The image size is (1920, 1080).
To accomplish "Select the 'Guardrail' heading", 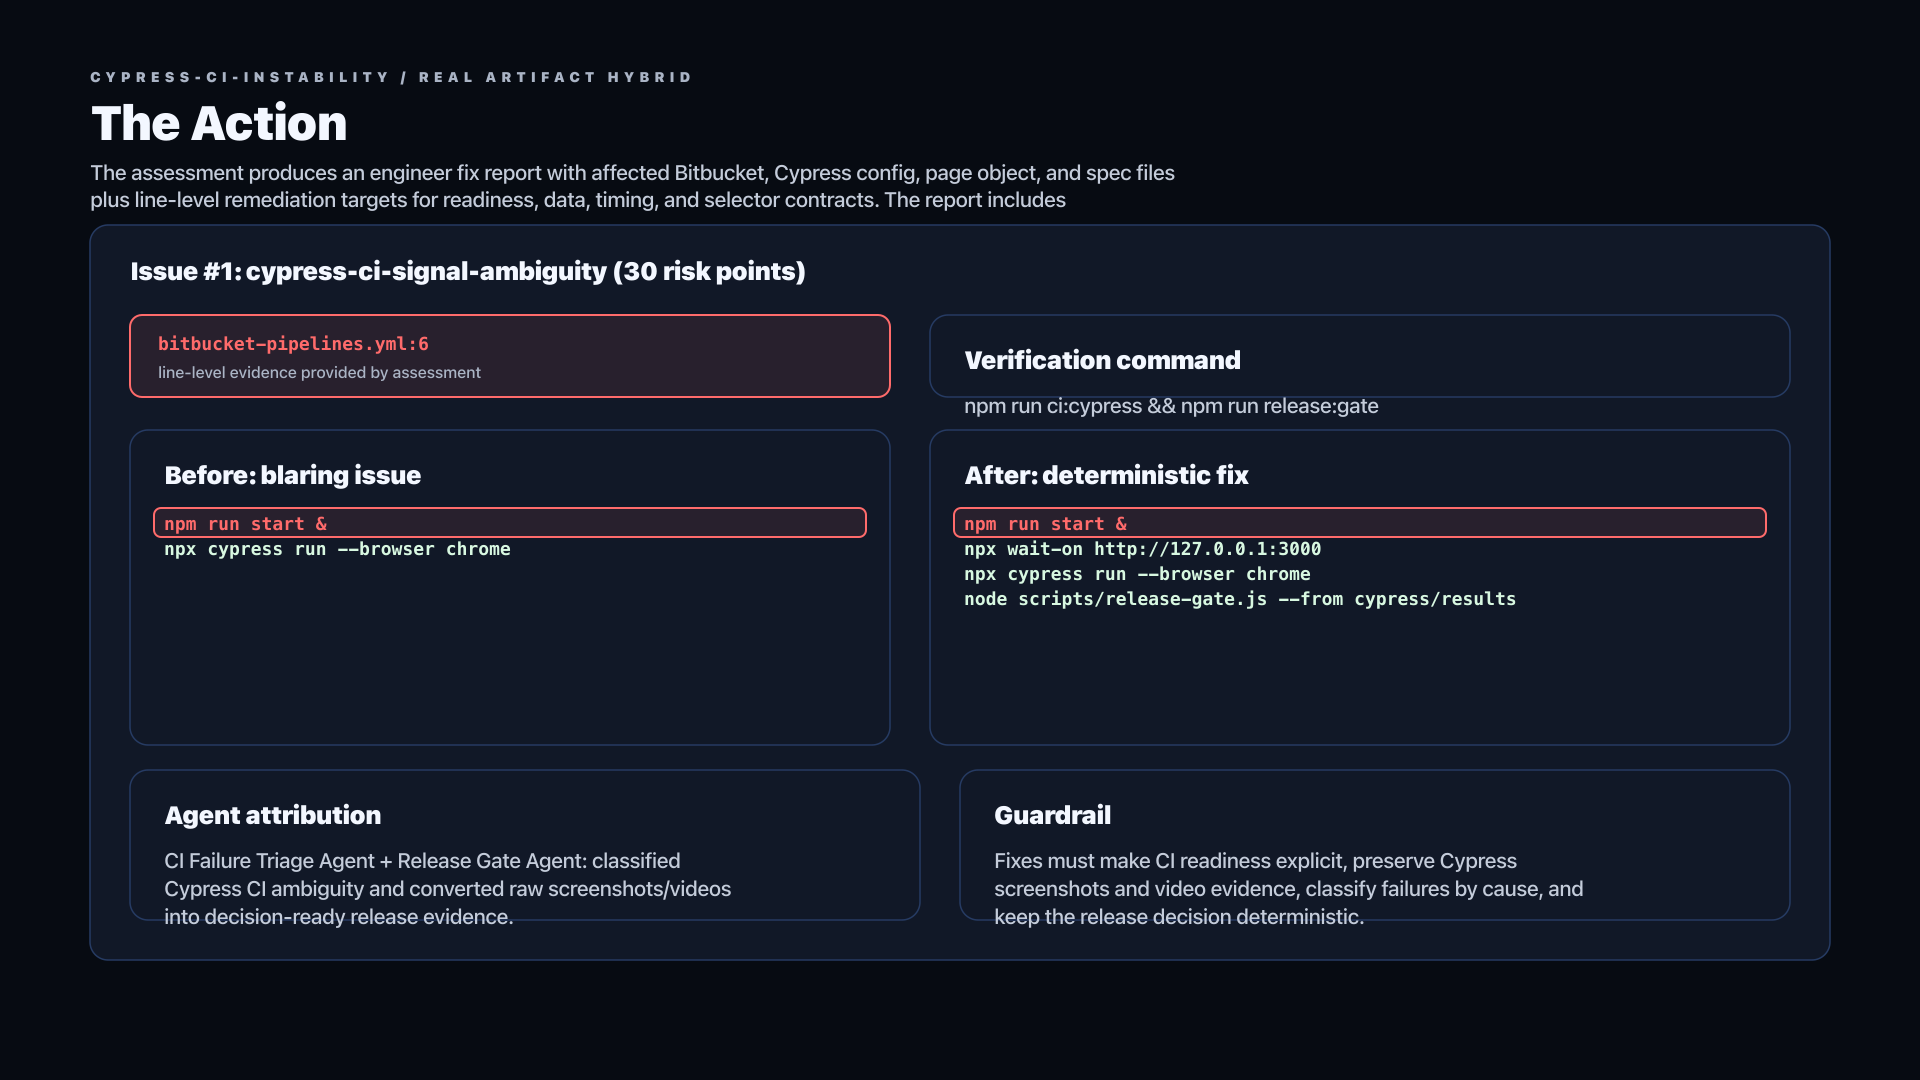I will point(1052,815).
